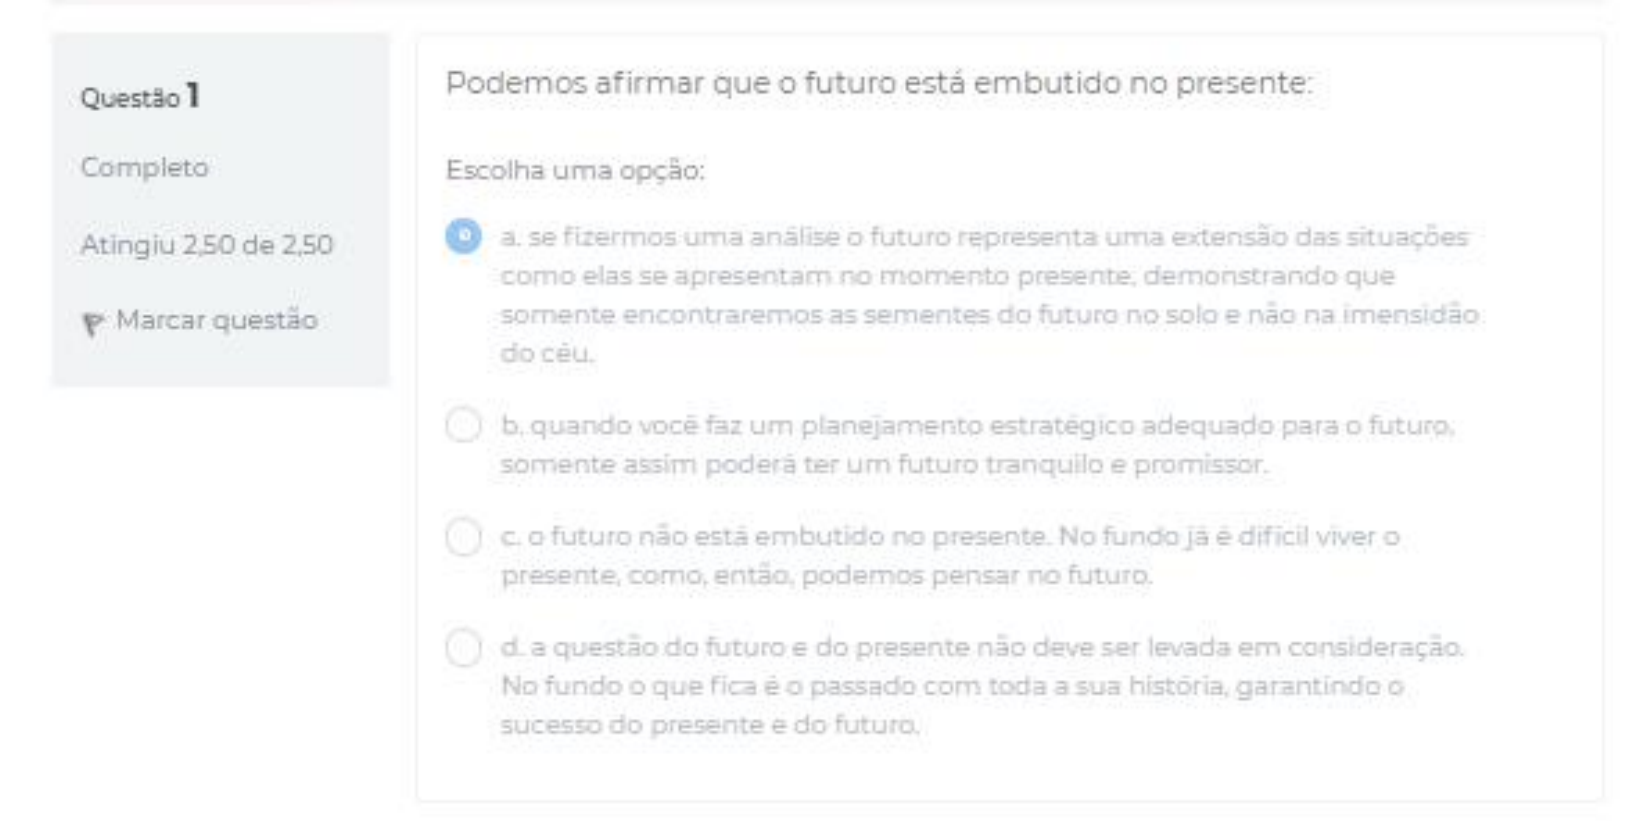Click the words 'do céu.' ending option a
Screen dimensions: 1625x826
[x=547, y=353]
